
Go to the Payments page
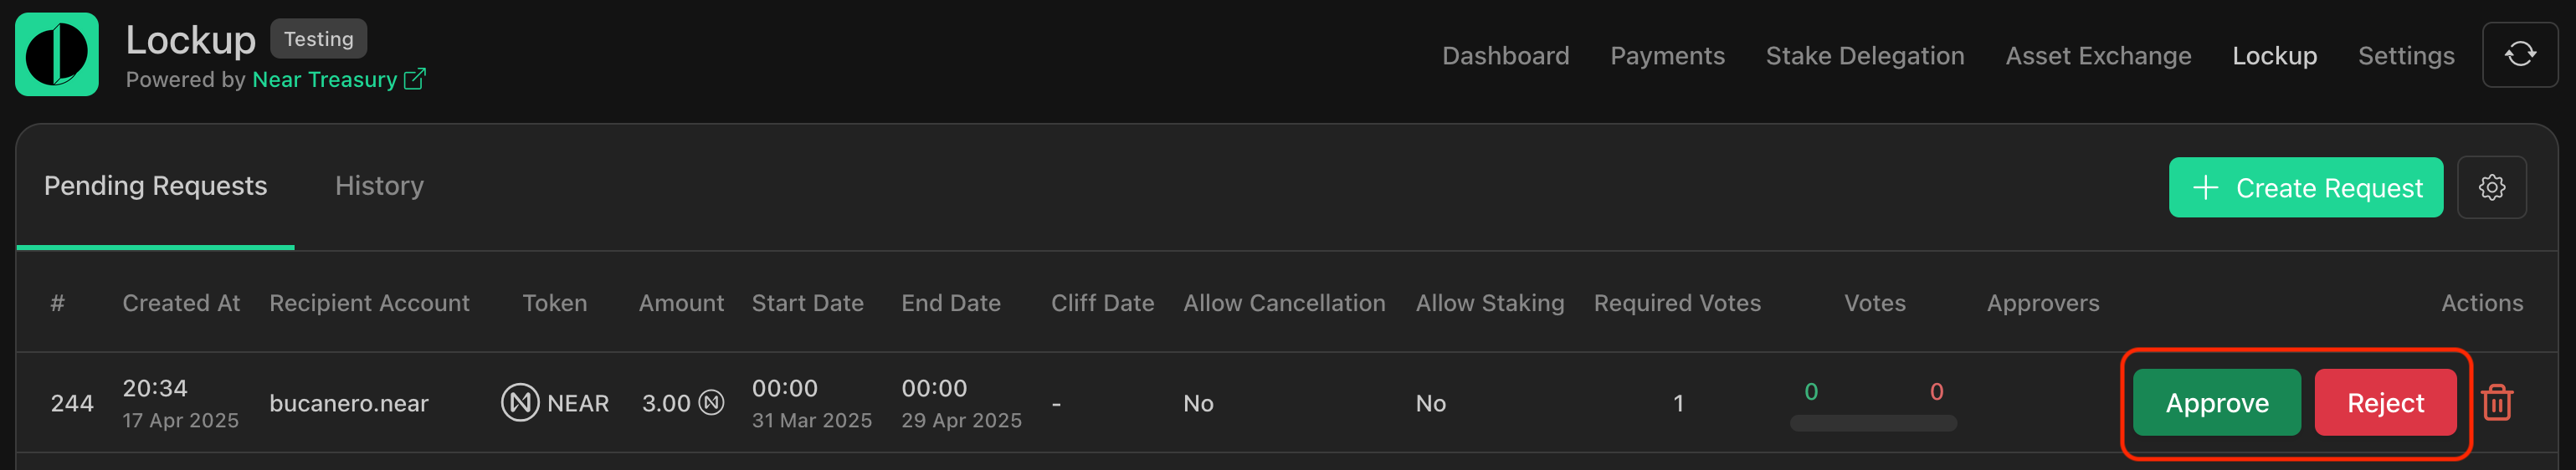[x=1667, y=56]
